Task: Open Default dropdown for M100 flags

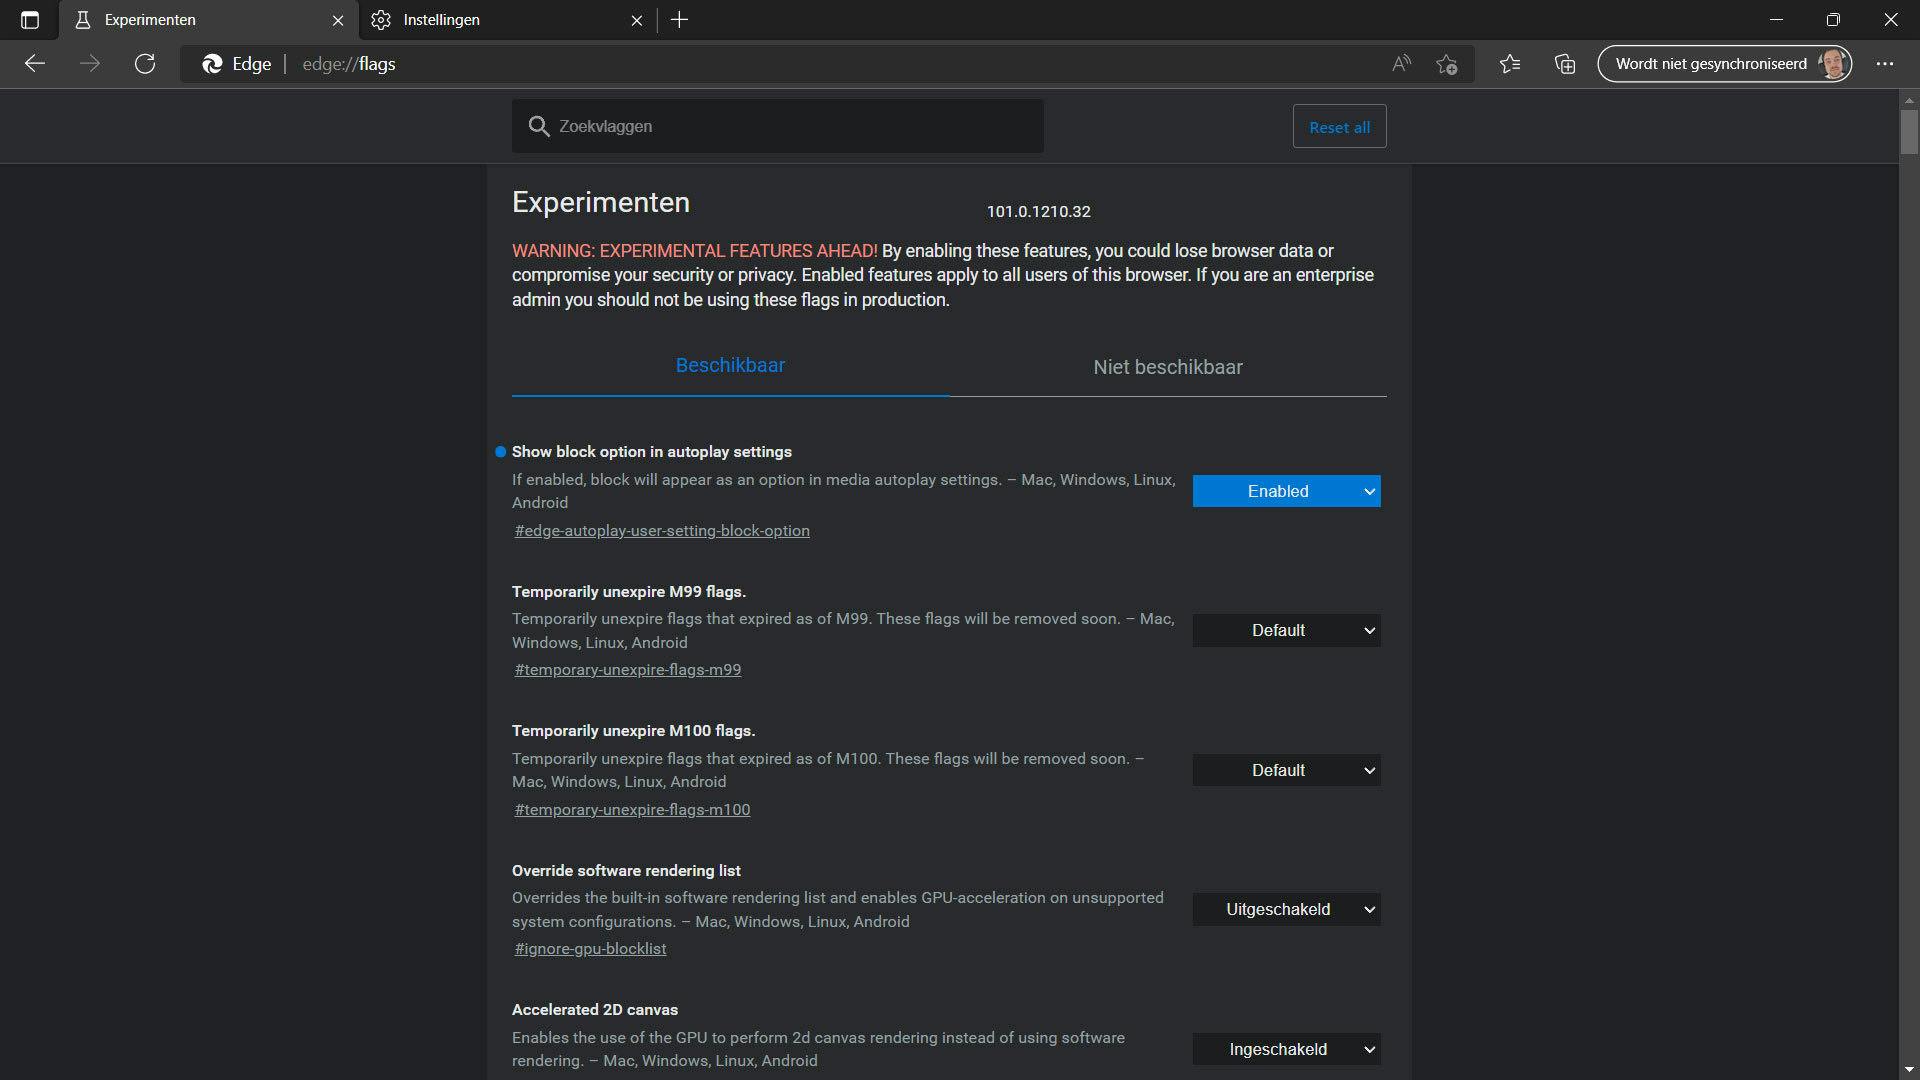Action: [1286, 770]
